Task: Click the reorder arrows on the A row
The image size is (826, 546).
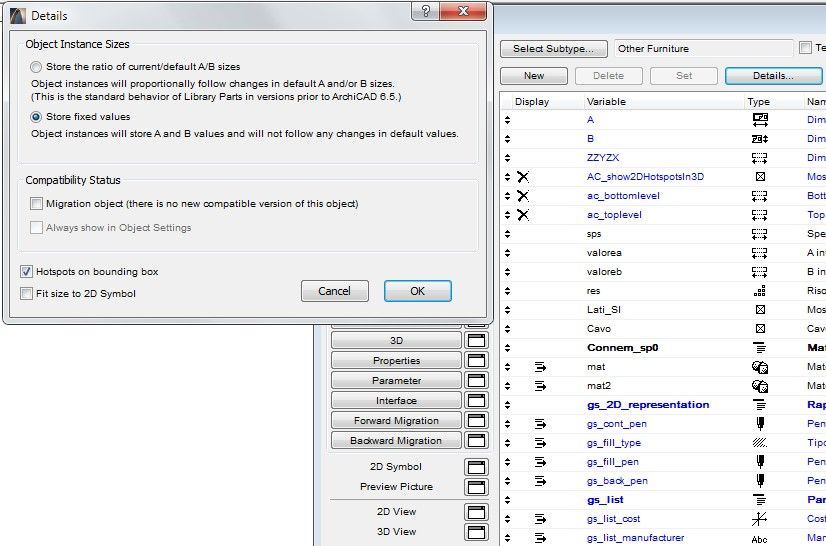Action: [507, 120]
